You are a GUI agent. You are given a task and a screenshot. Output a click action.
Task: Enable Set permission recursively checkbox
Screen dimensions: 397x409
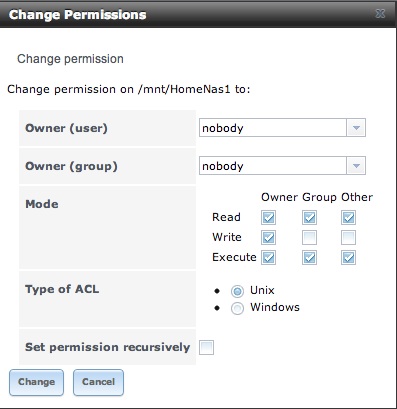coord(206,348)
